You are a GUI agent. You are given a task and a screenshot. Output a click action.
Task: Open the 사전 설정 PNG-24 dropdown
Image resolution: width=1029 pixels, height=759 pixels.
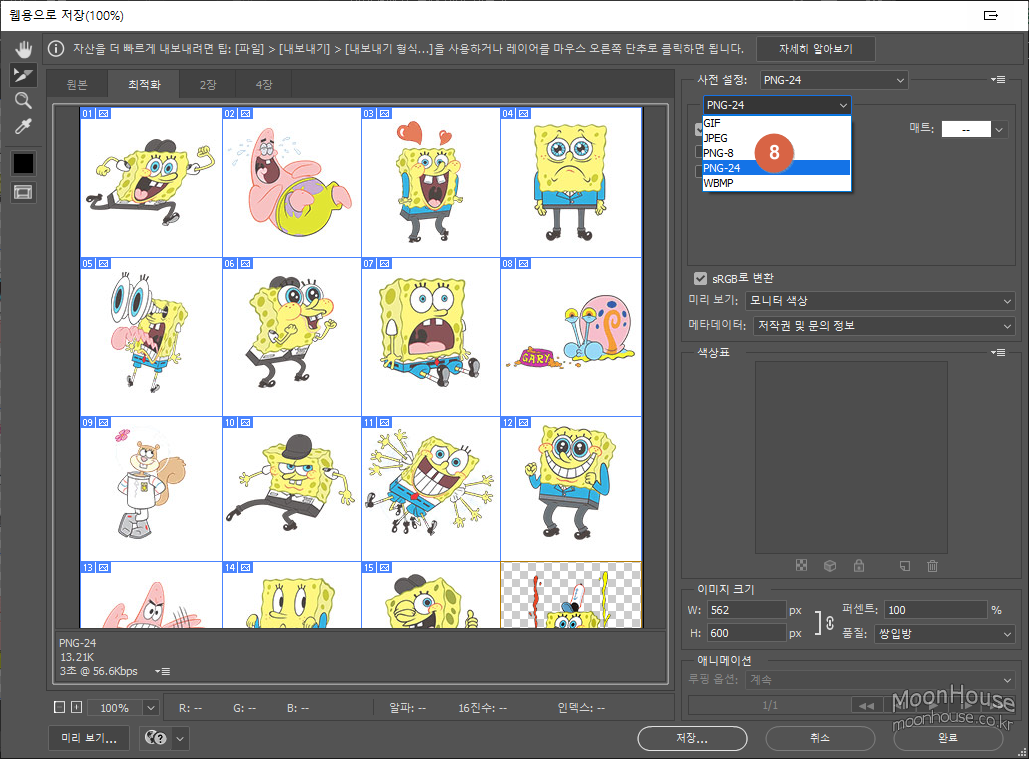click(x=833, y=80)
